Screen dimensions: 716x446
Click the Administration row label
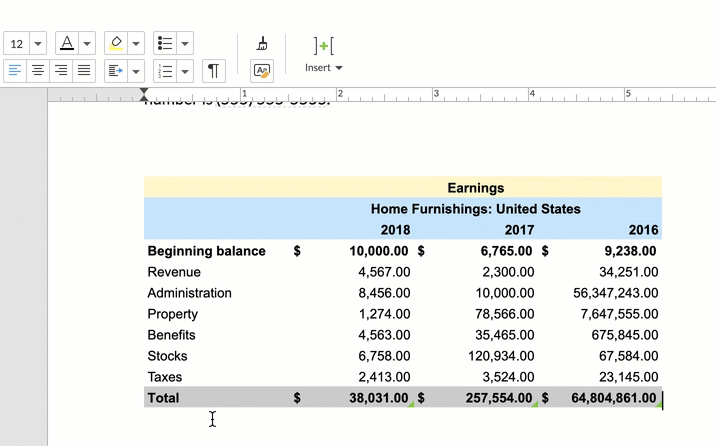[x=190, y=293]
